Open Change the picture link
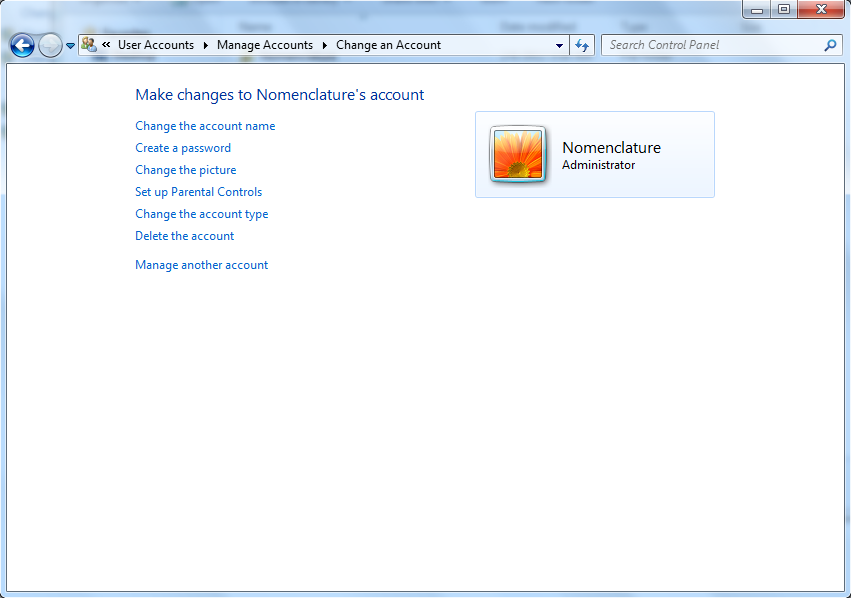Image resolution: width=851 pixels, height=598 pixels. tap(186, 170)
